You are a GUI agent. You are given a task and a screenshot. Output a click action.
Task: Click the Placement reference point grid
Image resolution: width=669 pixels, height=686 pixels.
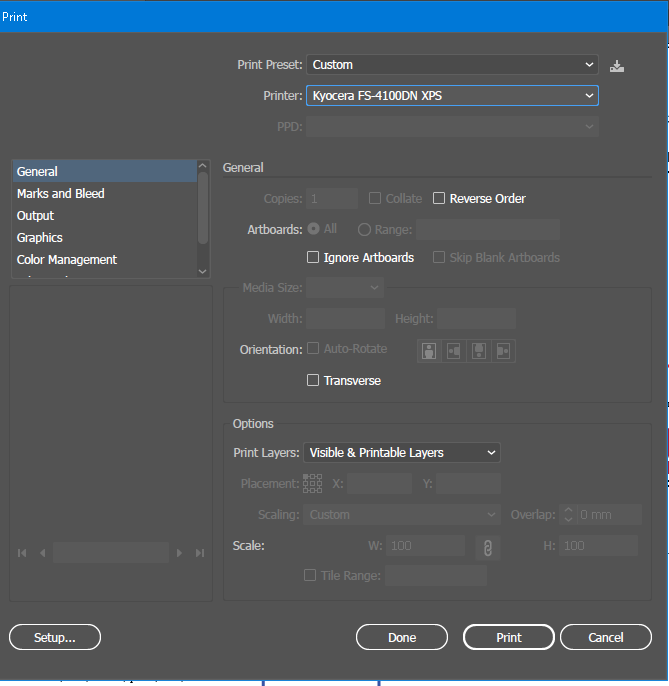coord(312,483)
